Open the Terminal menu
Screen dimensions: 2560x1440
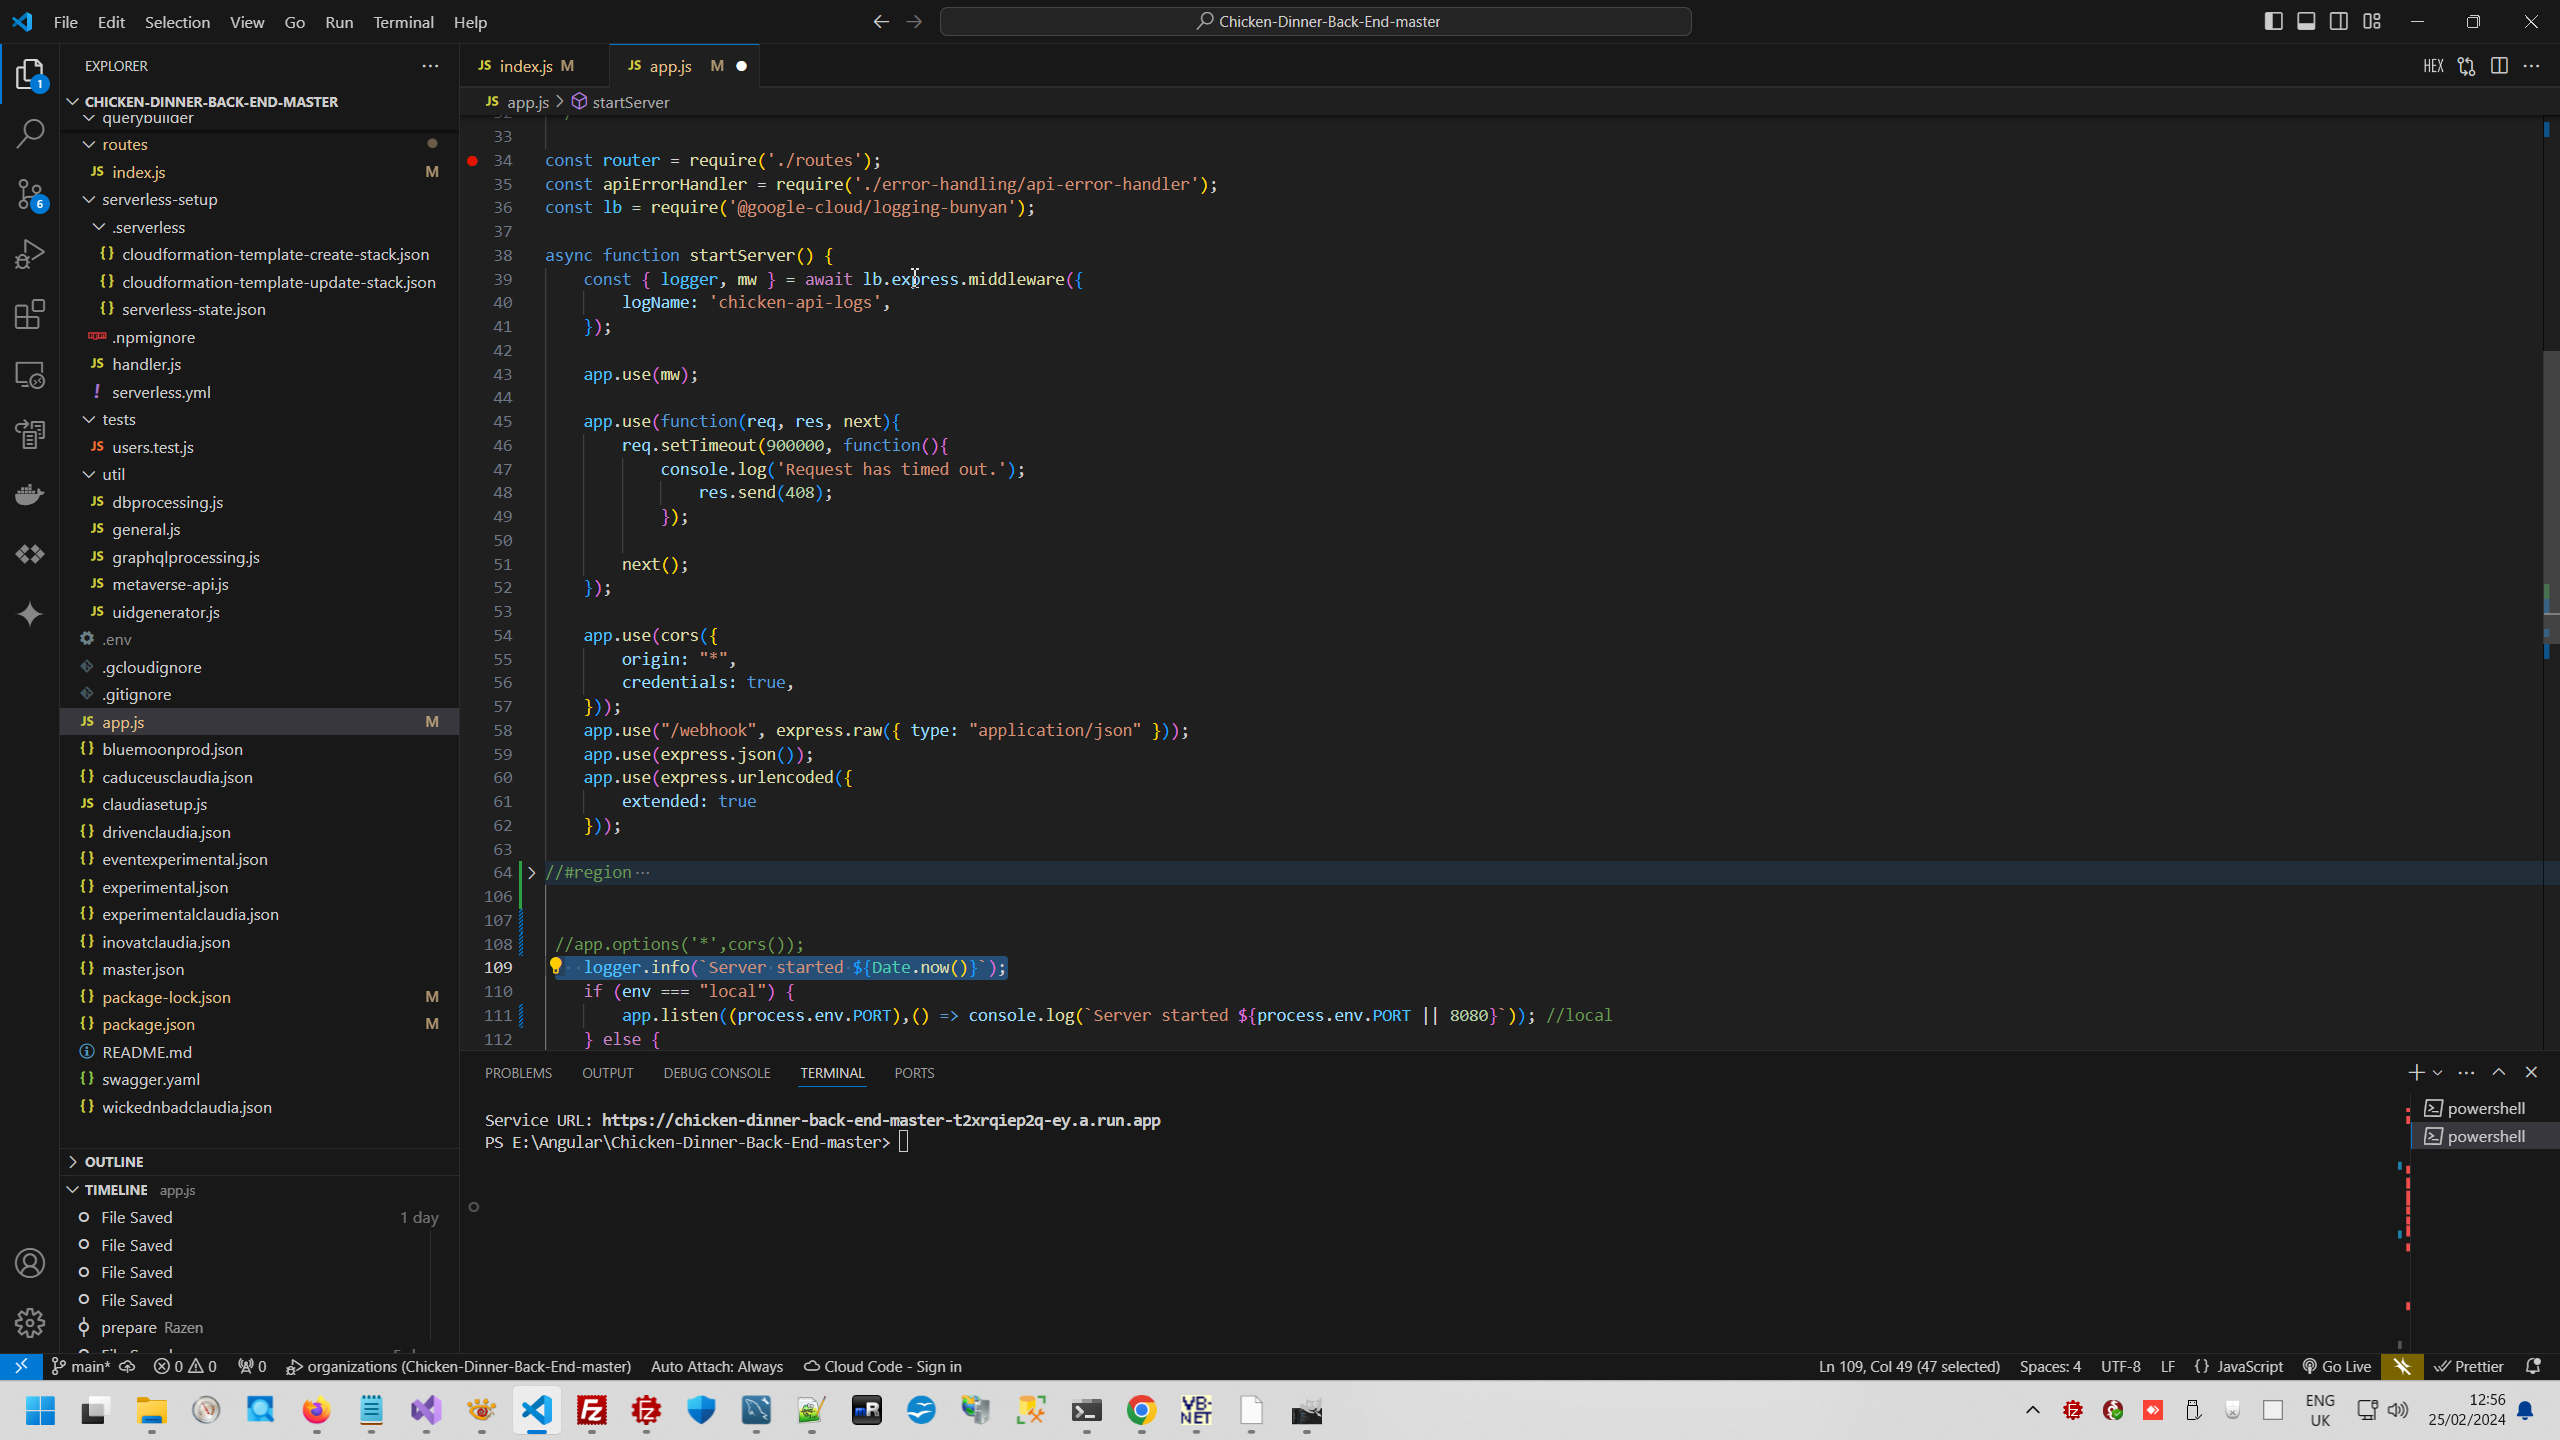click(x=403, y=22)
